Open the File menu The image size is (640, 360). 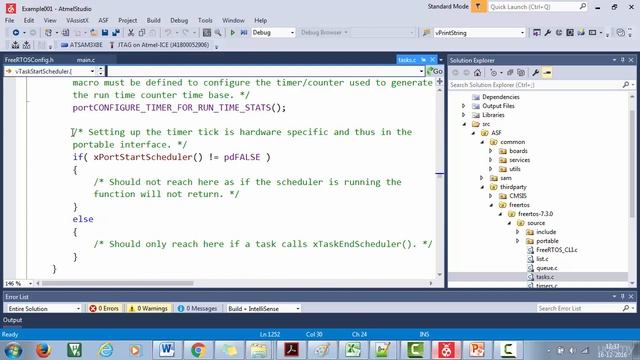[9, 20]
